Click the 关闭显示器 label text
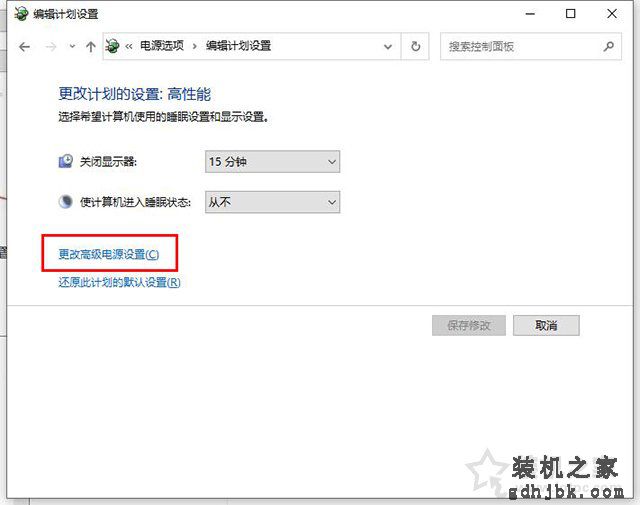Screen dimensions: 640x505 pyautogui.click(x=108, y=162)
